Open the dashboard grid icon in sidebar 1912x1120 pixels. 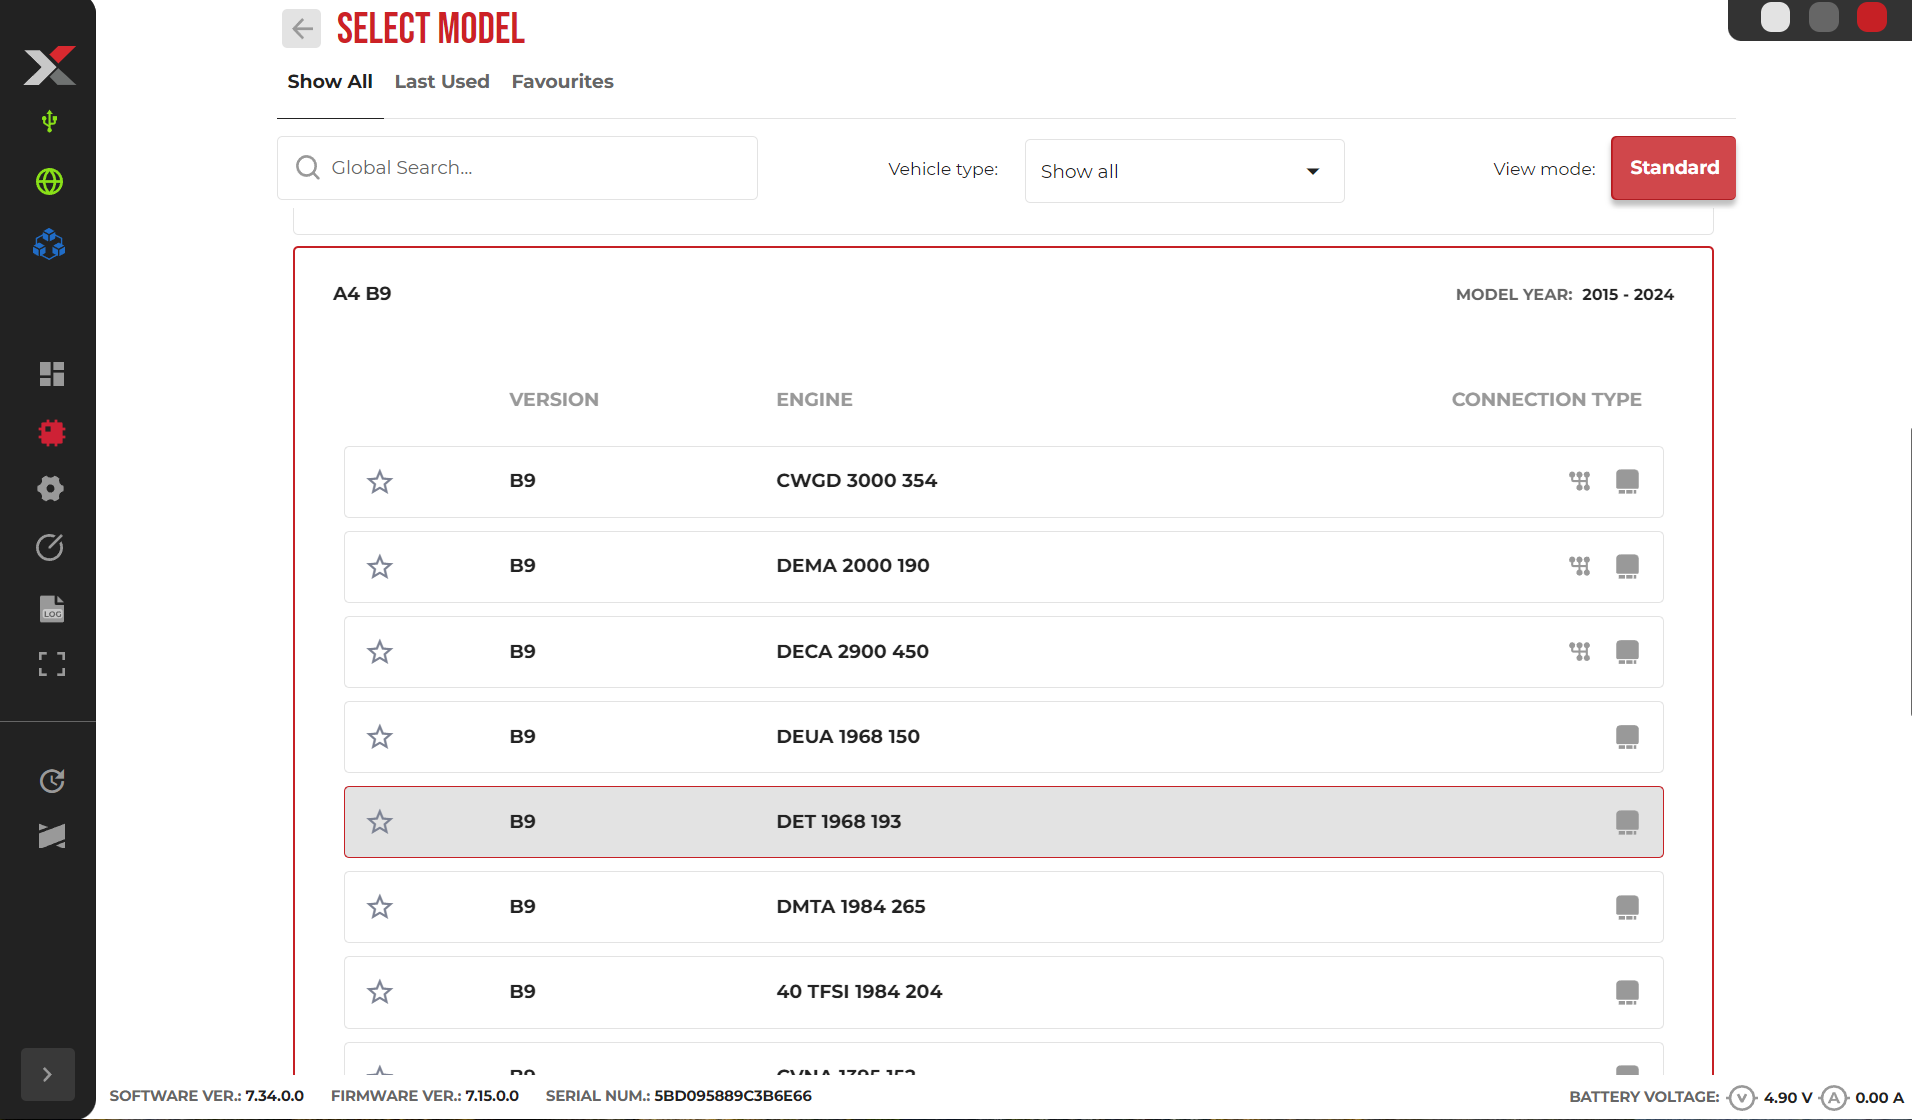pos(51,374)
